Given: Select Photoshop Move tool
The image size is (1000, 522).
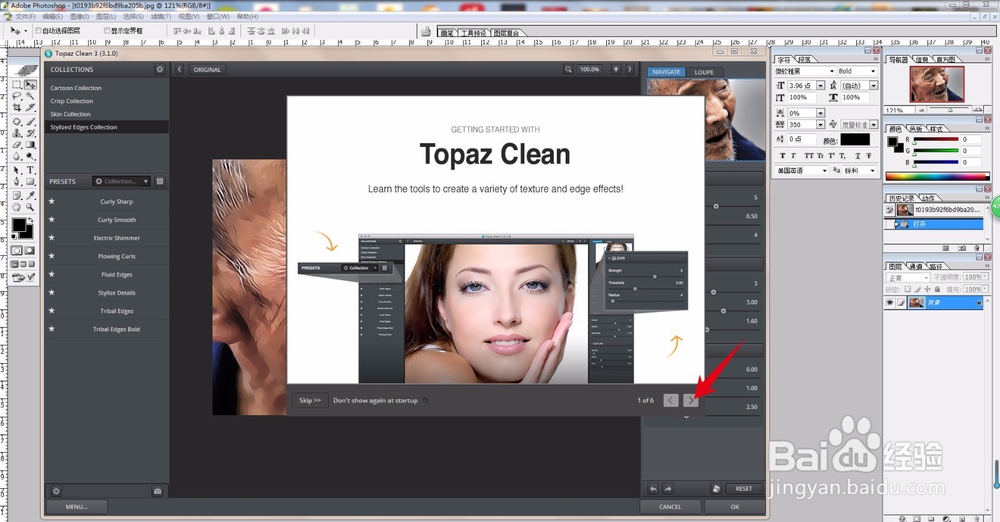Looking at the screenshot, I should pyautogui.click(x=31, y=84).
